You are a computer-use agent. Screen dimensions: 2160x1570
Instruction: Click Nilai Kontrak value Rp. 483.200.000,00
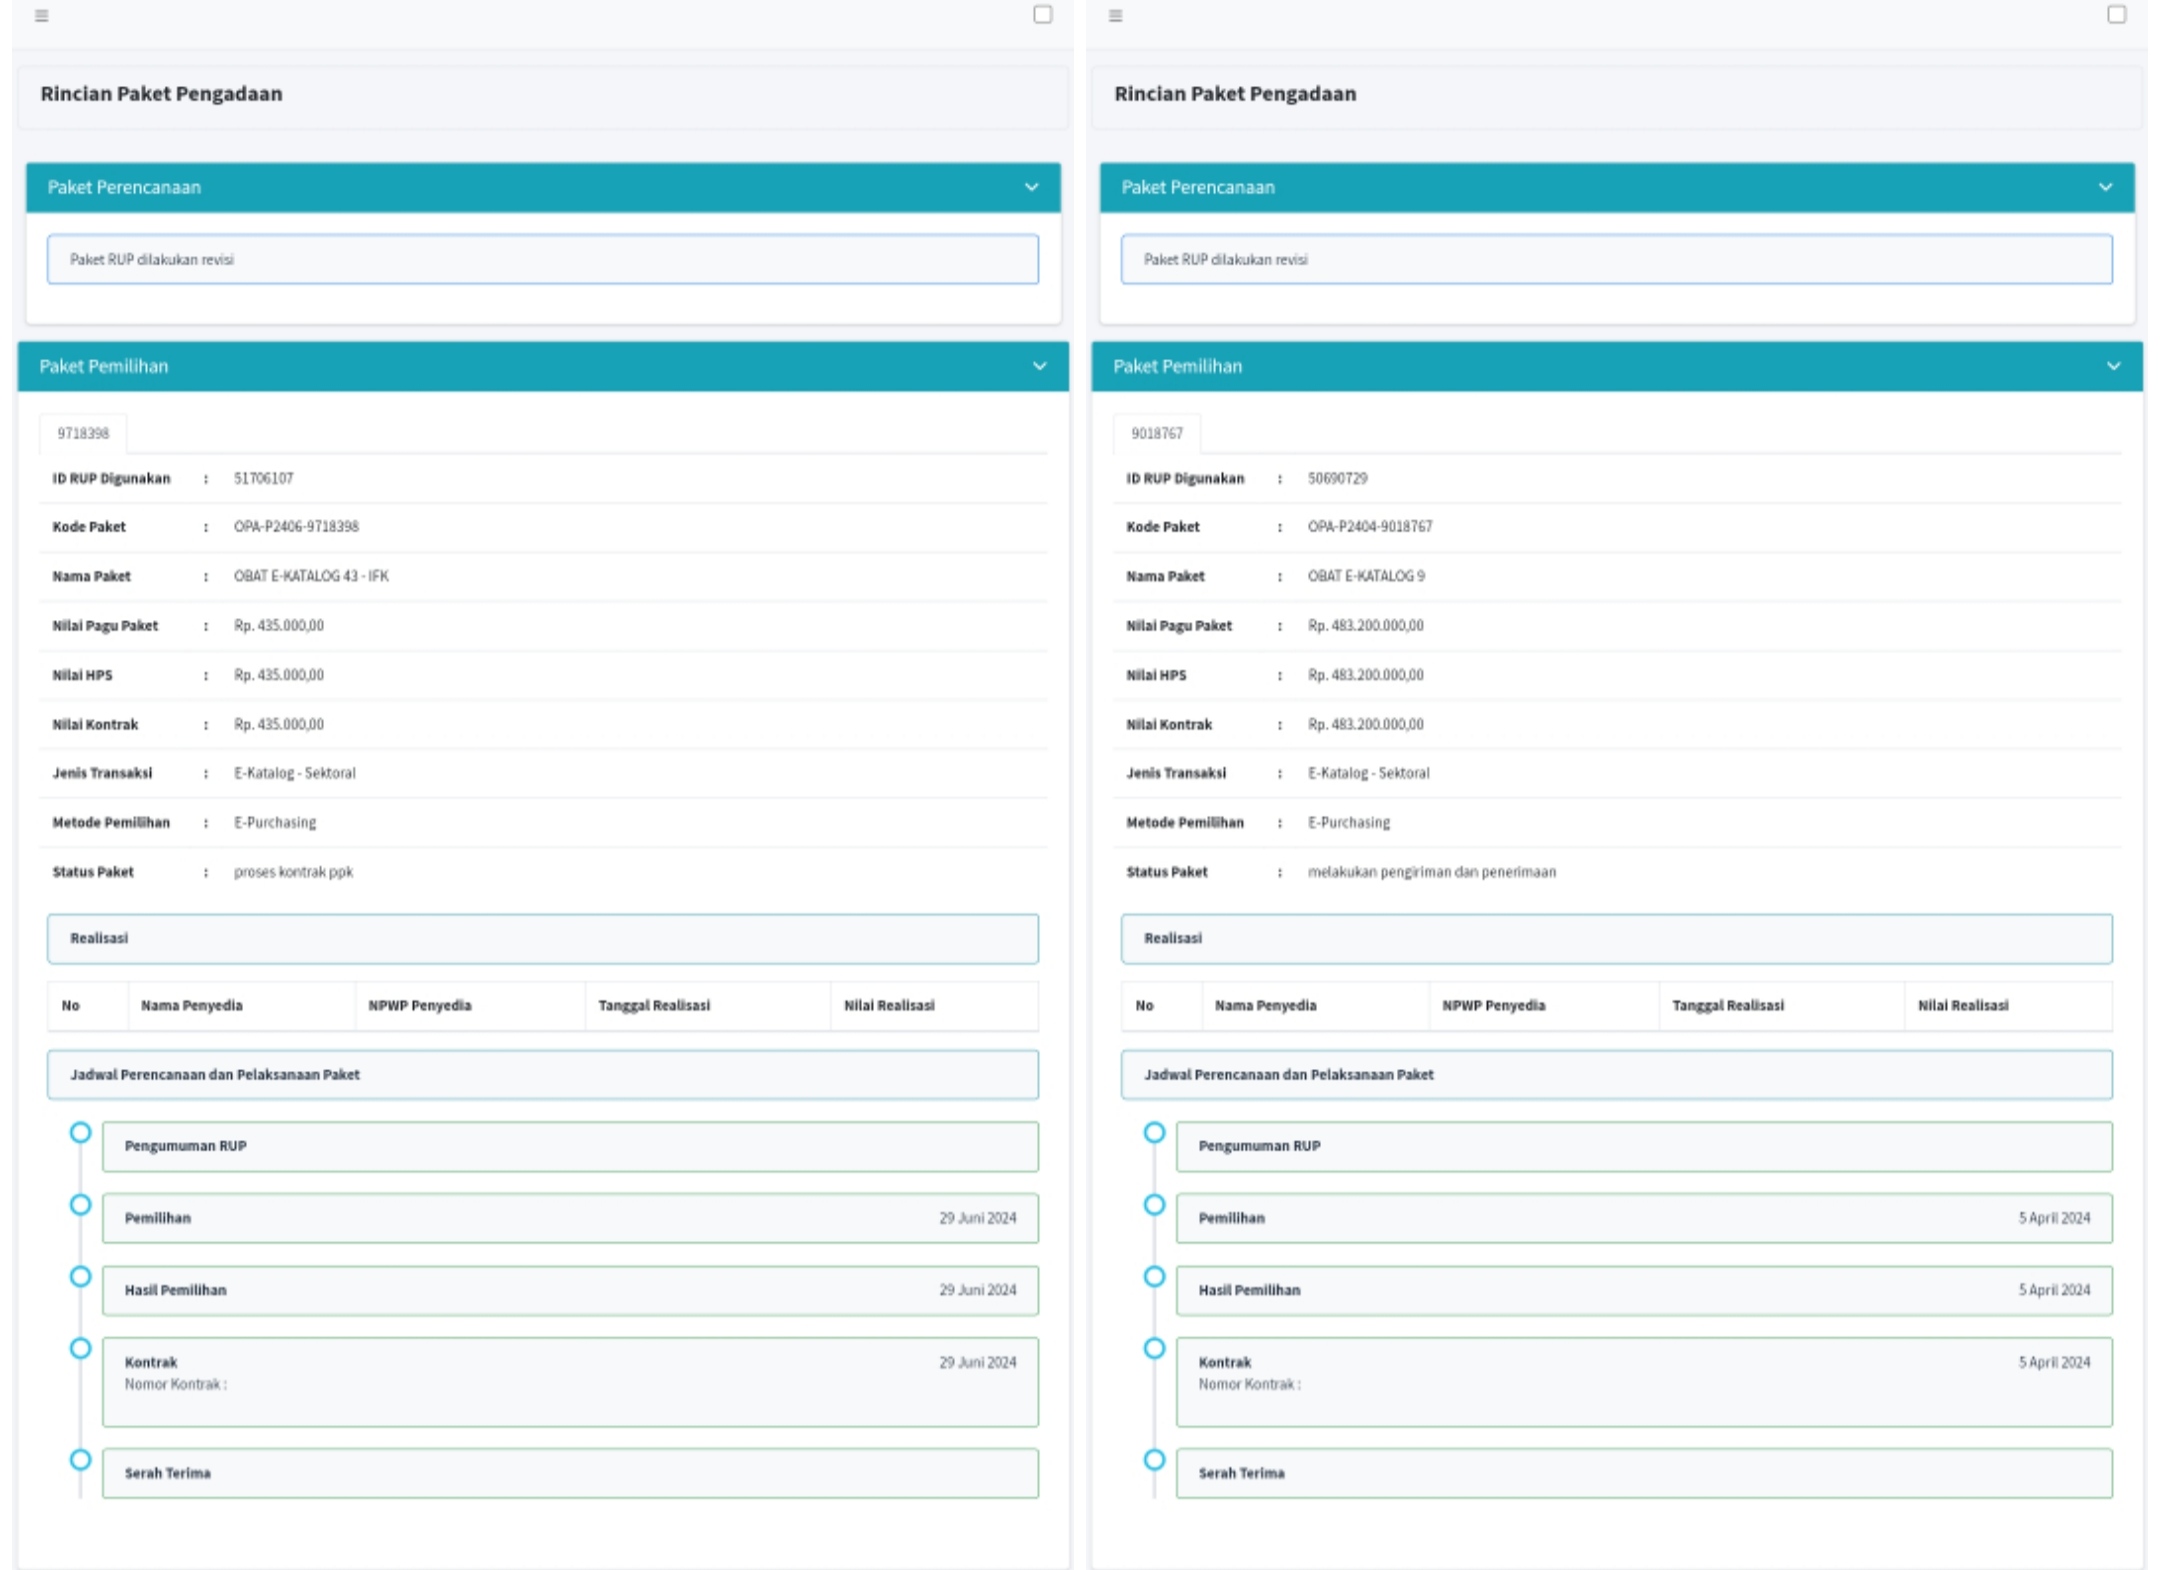coord(1366,724)
